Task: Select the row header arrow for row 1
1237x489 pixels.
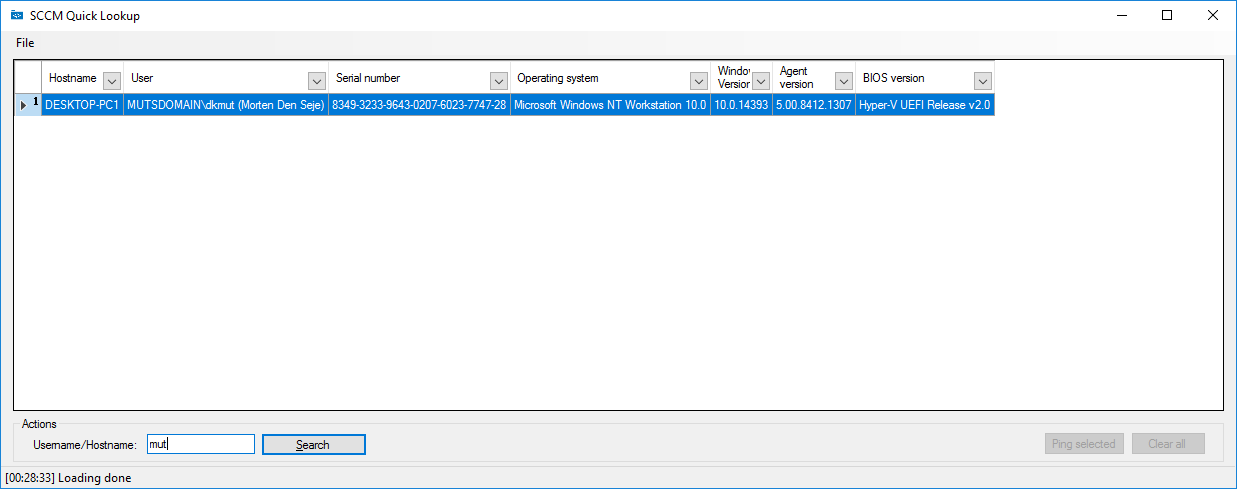Action: (28, 105)
